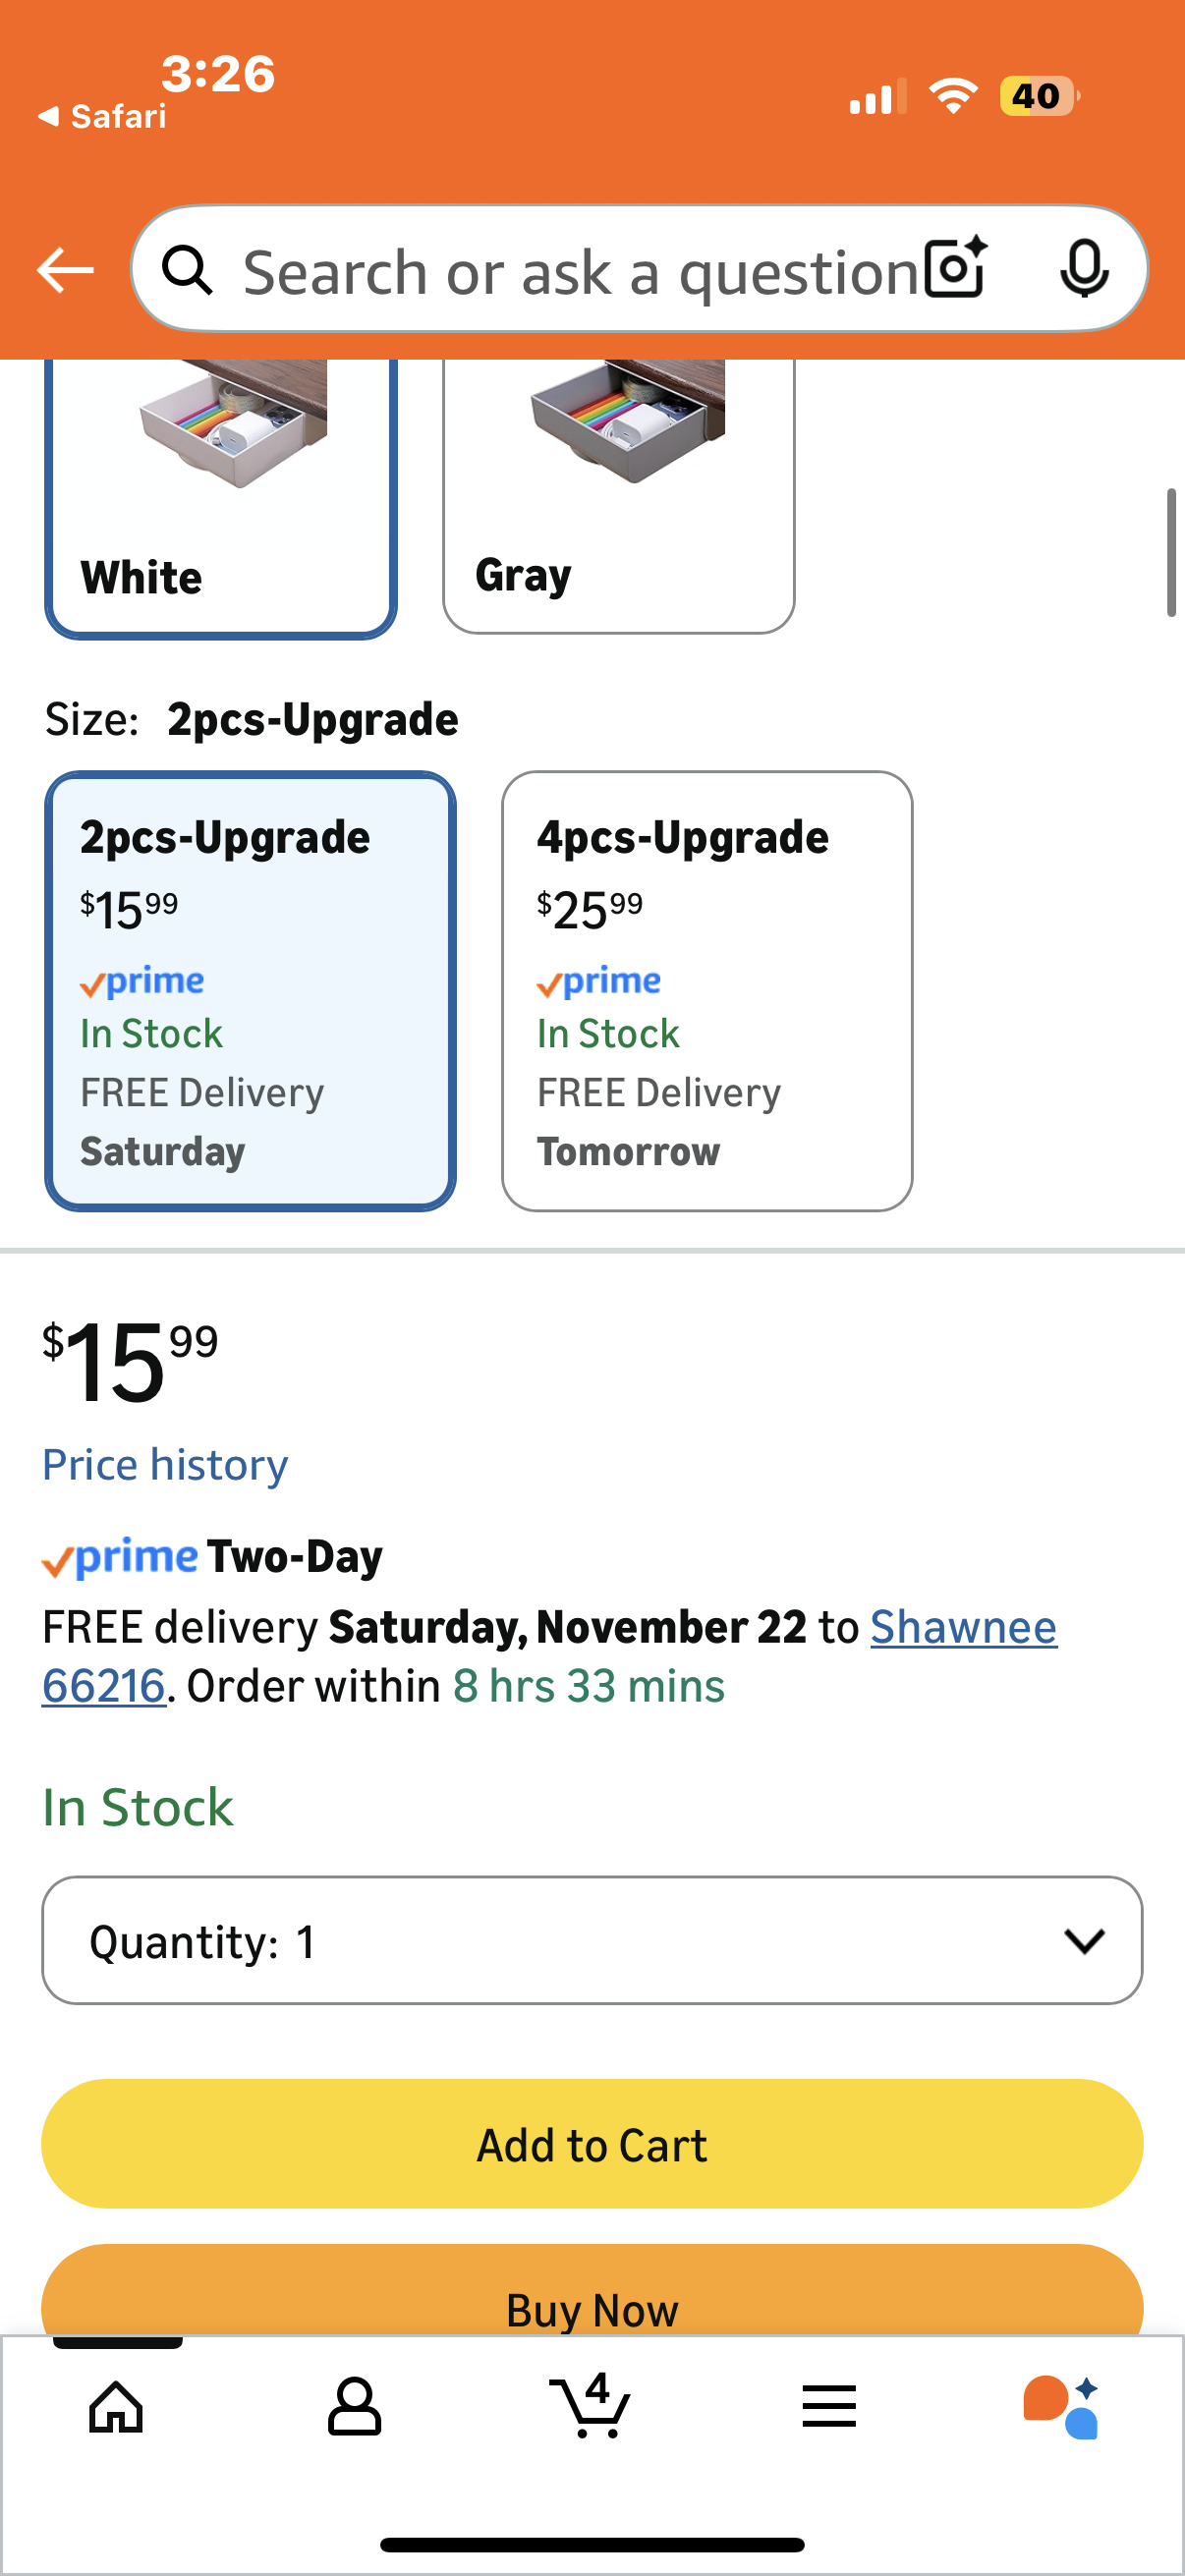Open camera lens visual search
Screen dimensions: 1185x2576
955,268
